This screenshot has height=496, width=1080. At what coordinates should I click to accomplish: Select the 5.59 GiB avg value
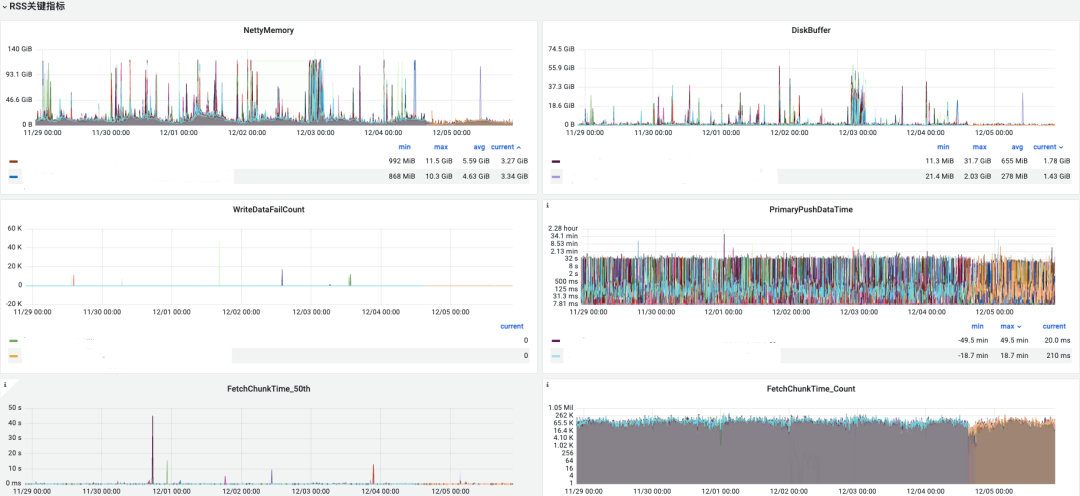click(476, 161)
